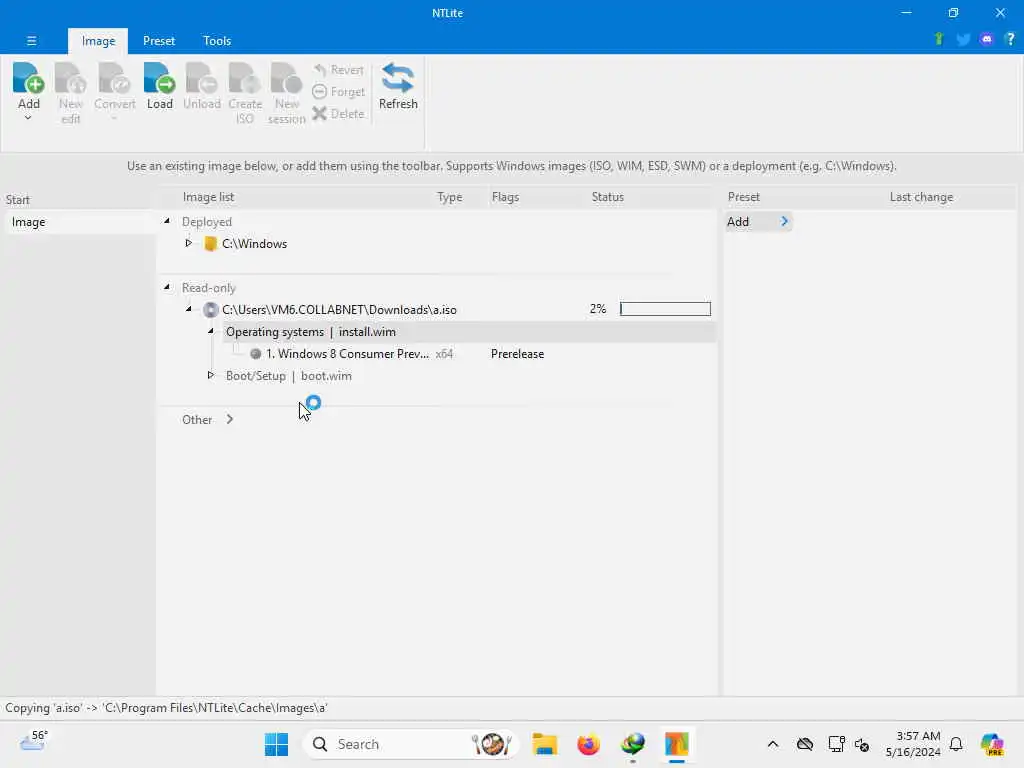Open Firefox from taskbar
This screenshot has height=768, width=1024.
(x=588, y=744)
